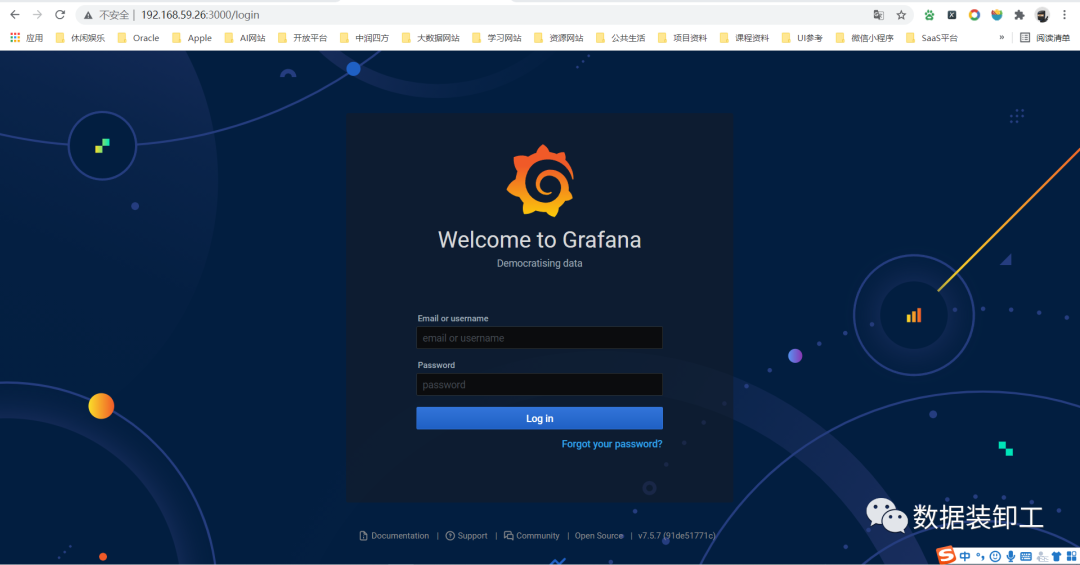Screen dimensions: 1080x565
Task: Open the Support footer link
Action: tap(466, 535)
